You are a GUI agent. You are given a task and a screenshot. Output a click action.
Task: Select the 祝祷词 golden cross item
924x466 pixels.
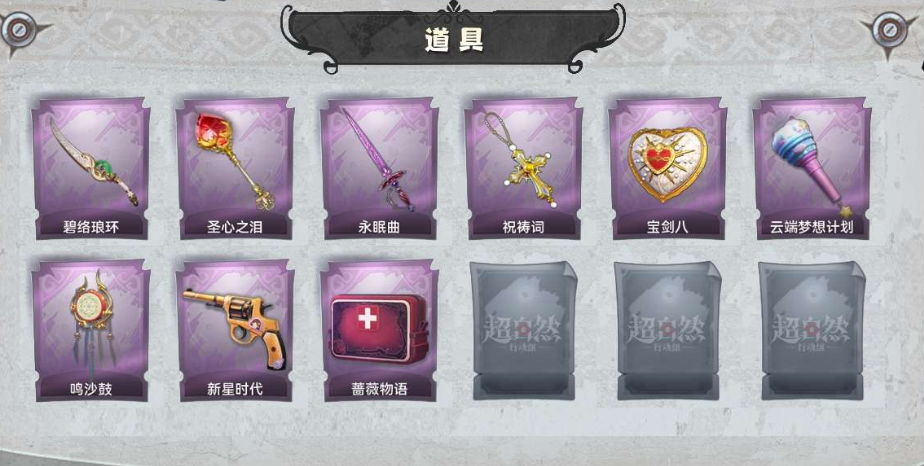pos(524,168)
